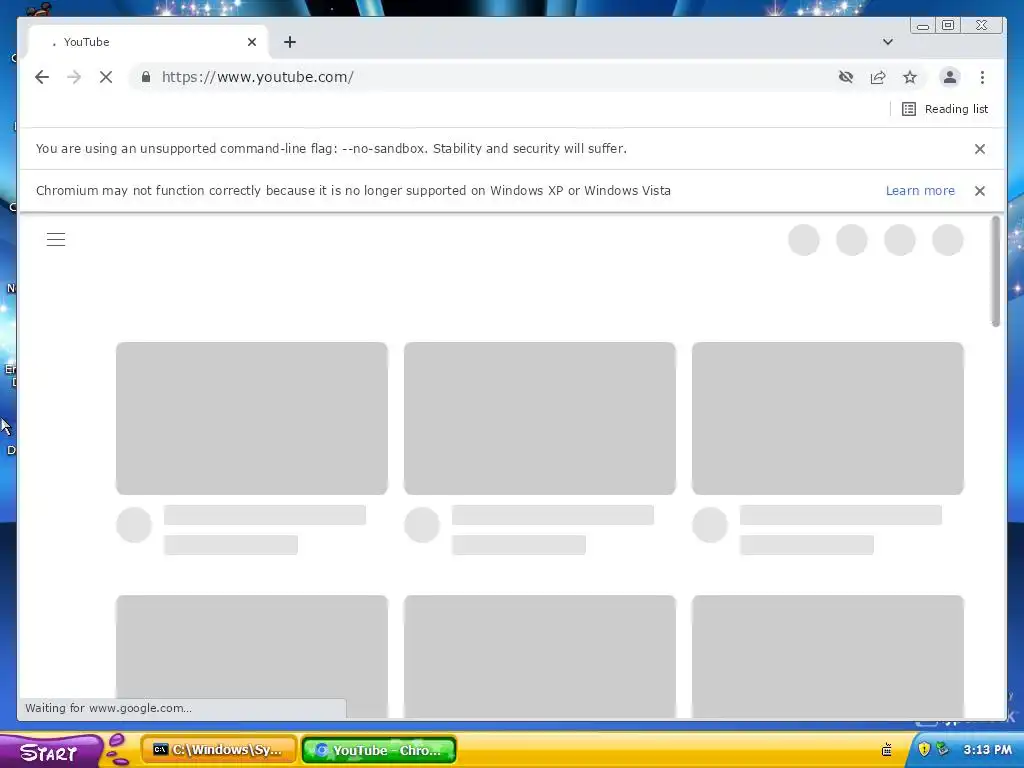Click the padlock site info icon
The height and width of the screenshot is (768, 1024).
(146, 77)
